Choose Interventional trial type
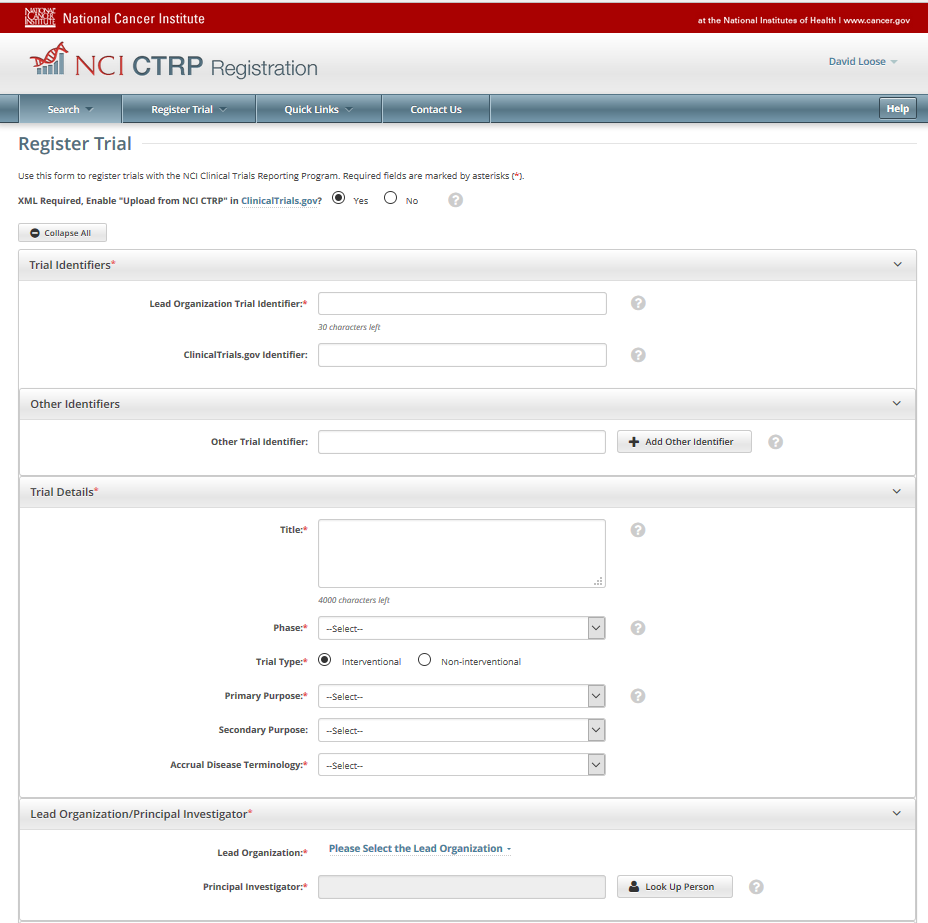 point(325,660)
